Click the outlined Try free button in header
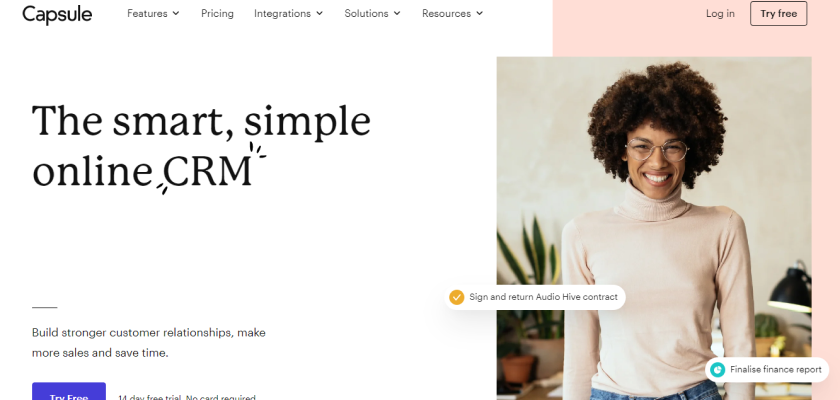The image size is (840, 400). [x=778, y=13]
